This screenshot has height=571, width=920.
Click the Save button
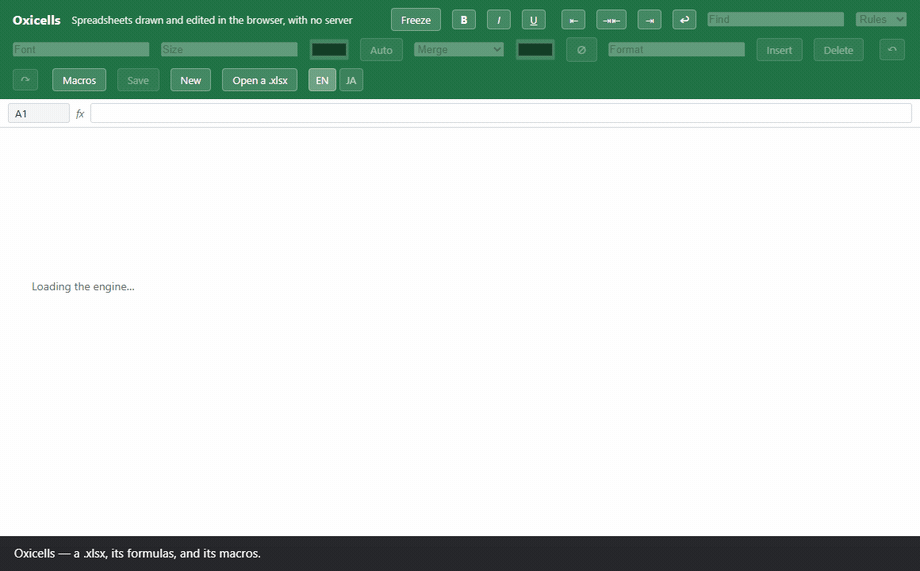pyautogui.click(x=138, y=80)
